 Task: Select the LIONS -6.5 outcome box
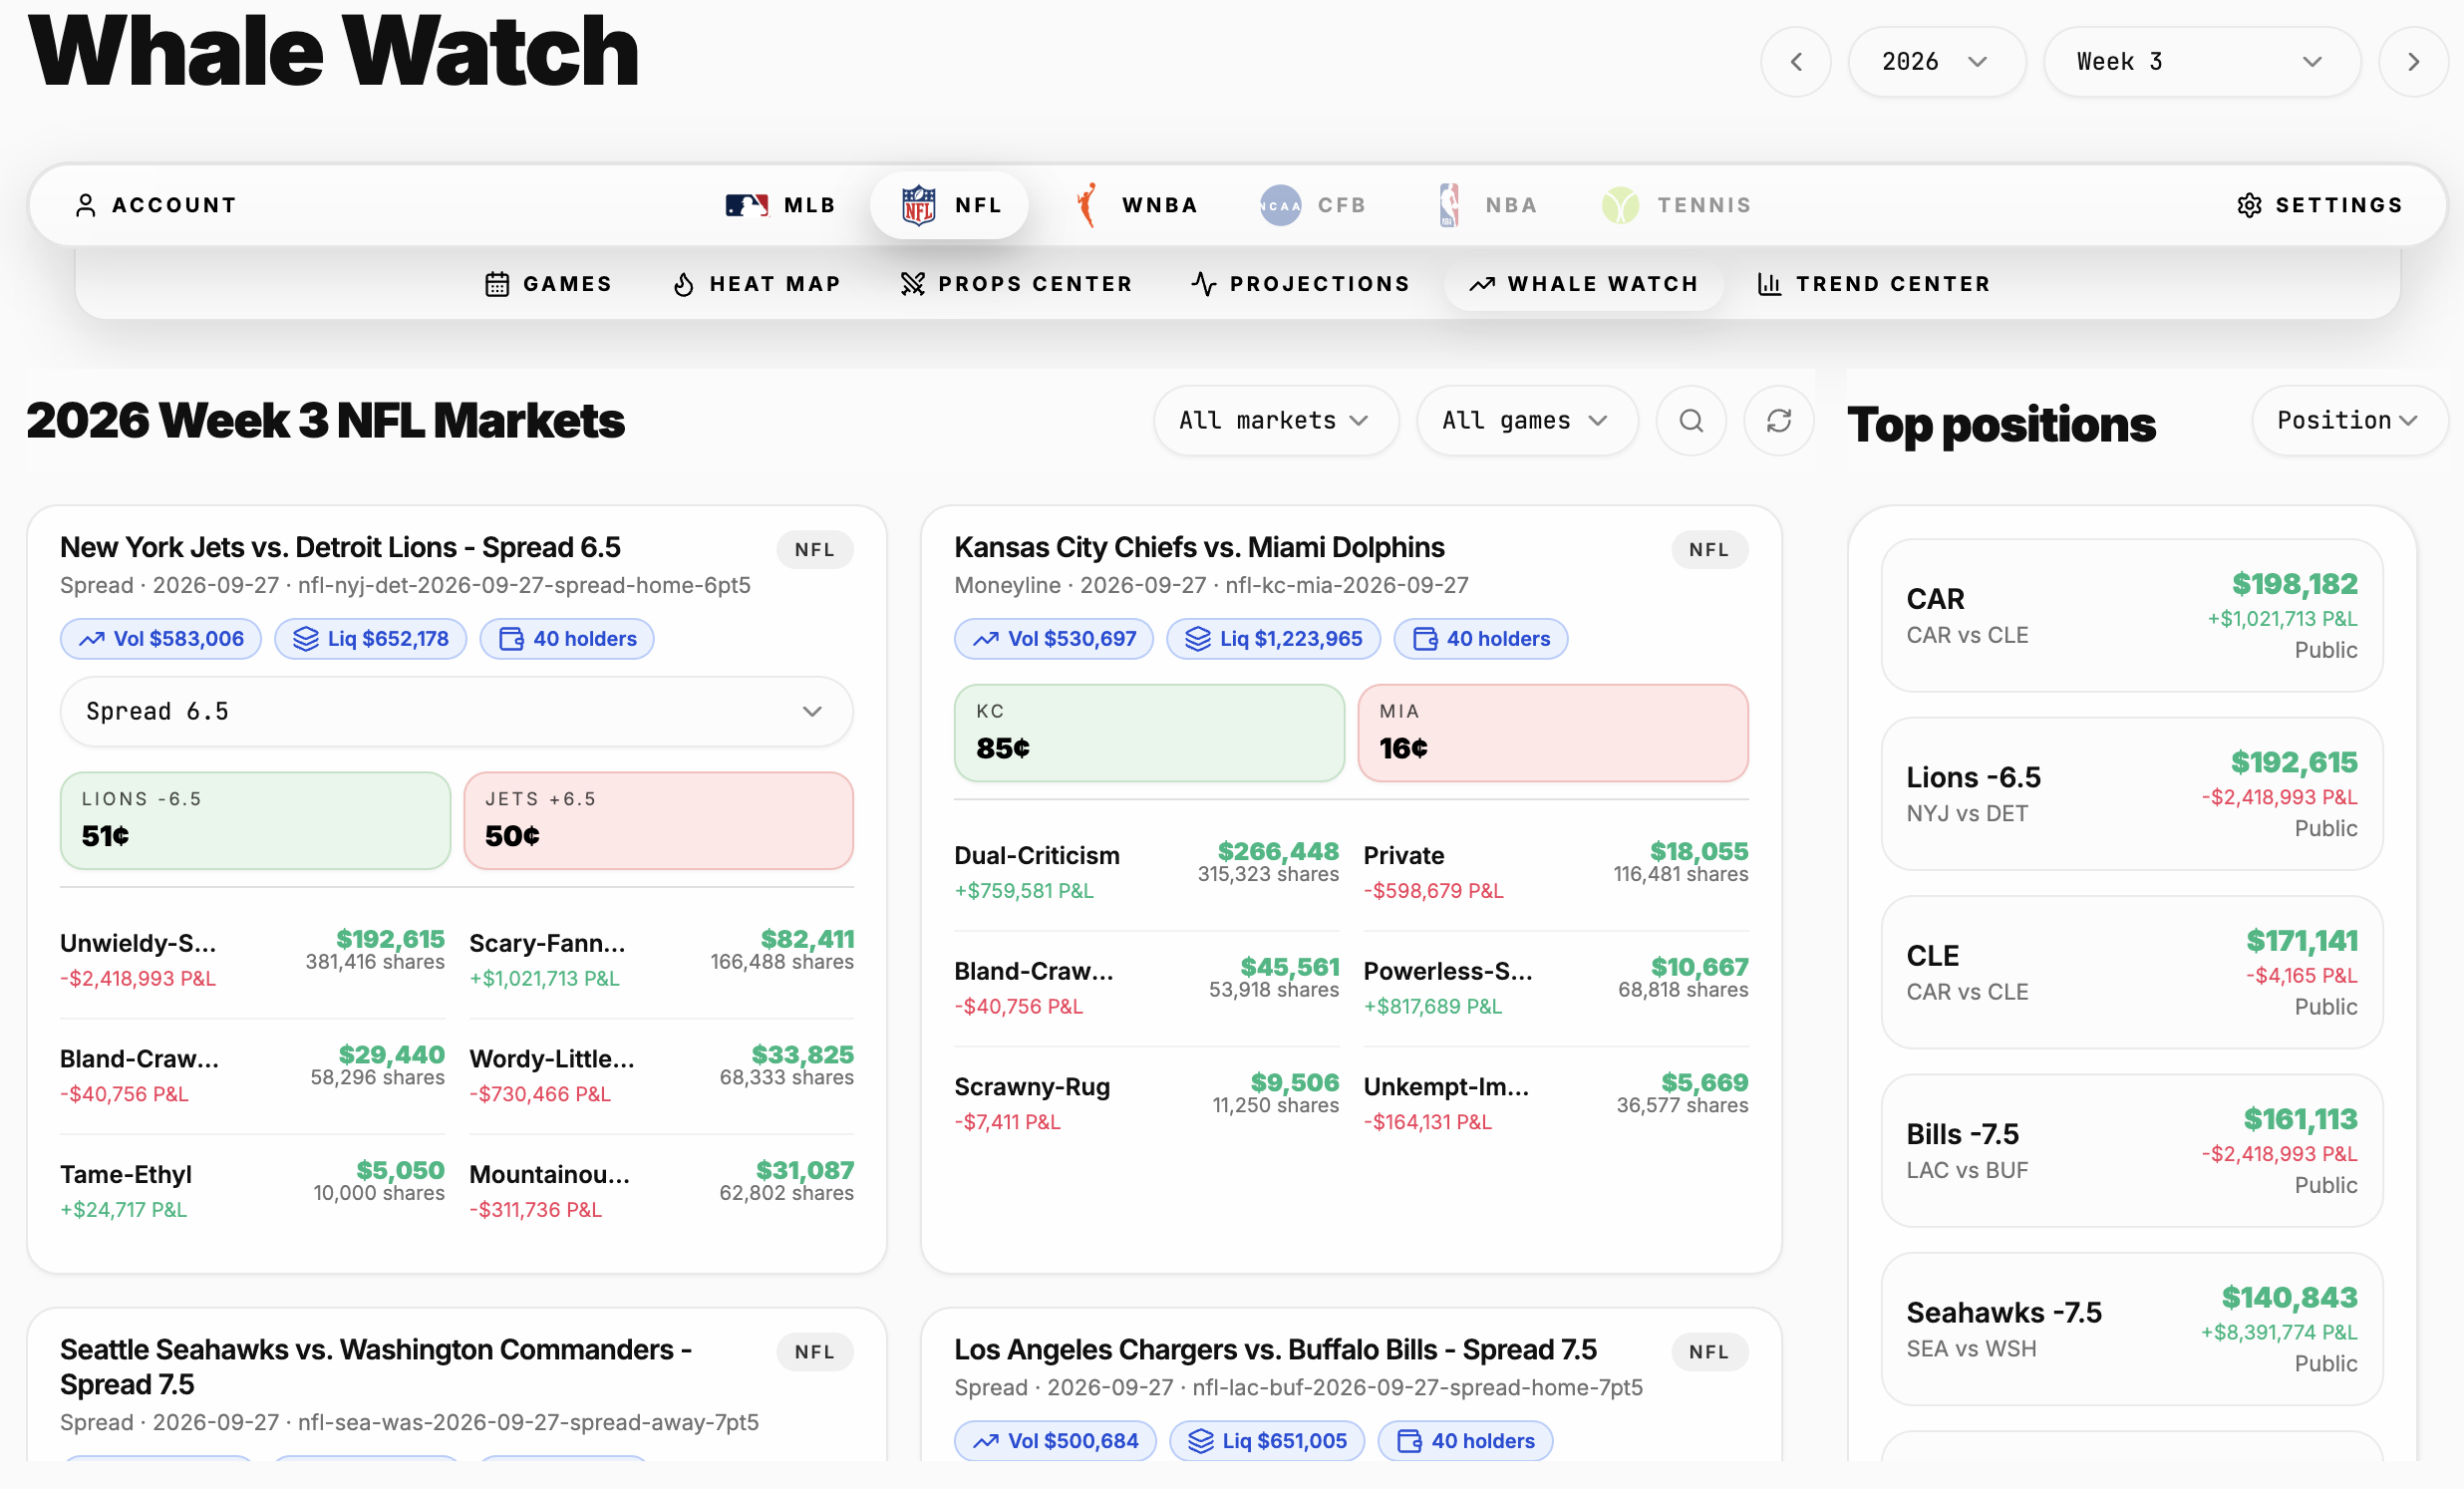[x=255, y=820]
